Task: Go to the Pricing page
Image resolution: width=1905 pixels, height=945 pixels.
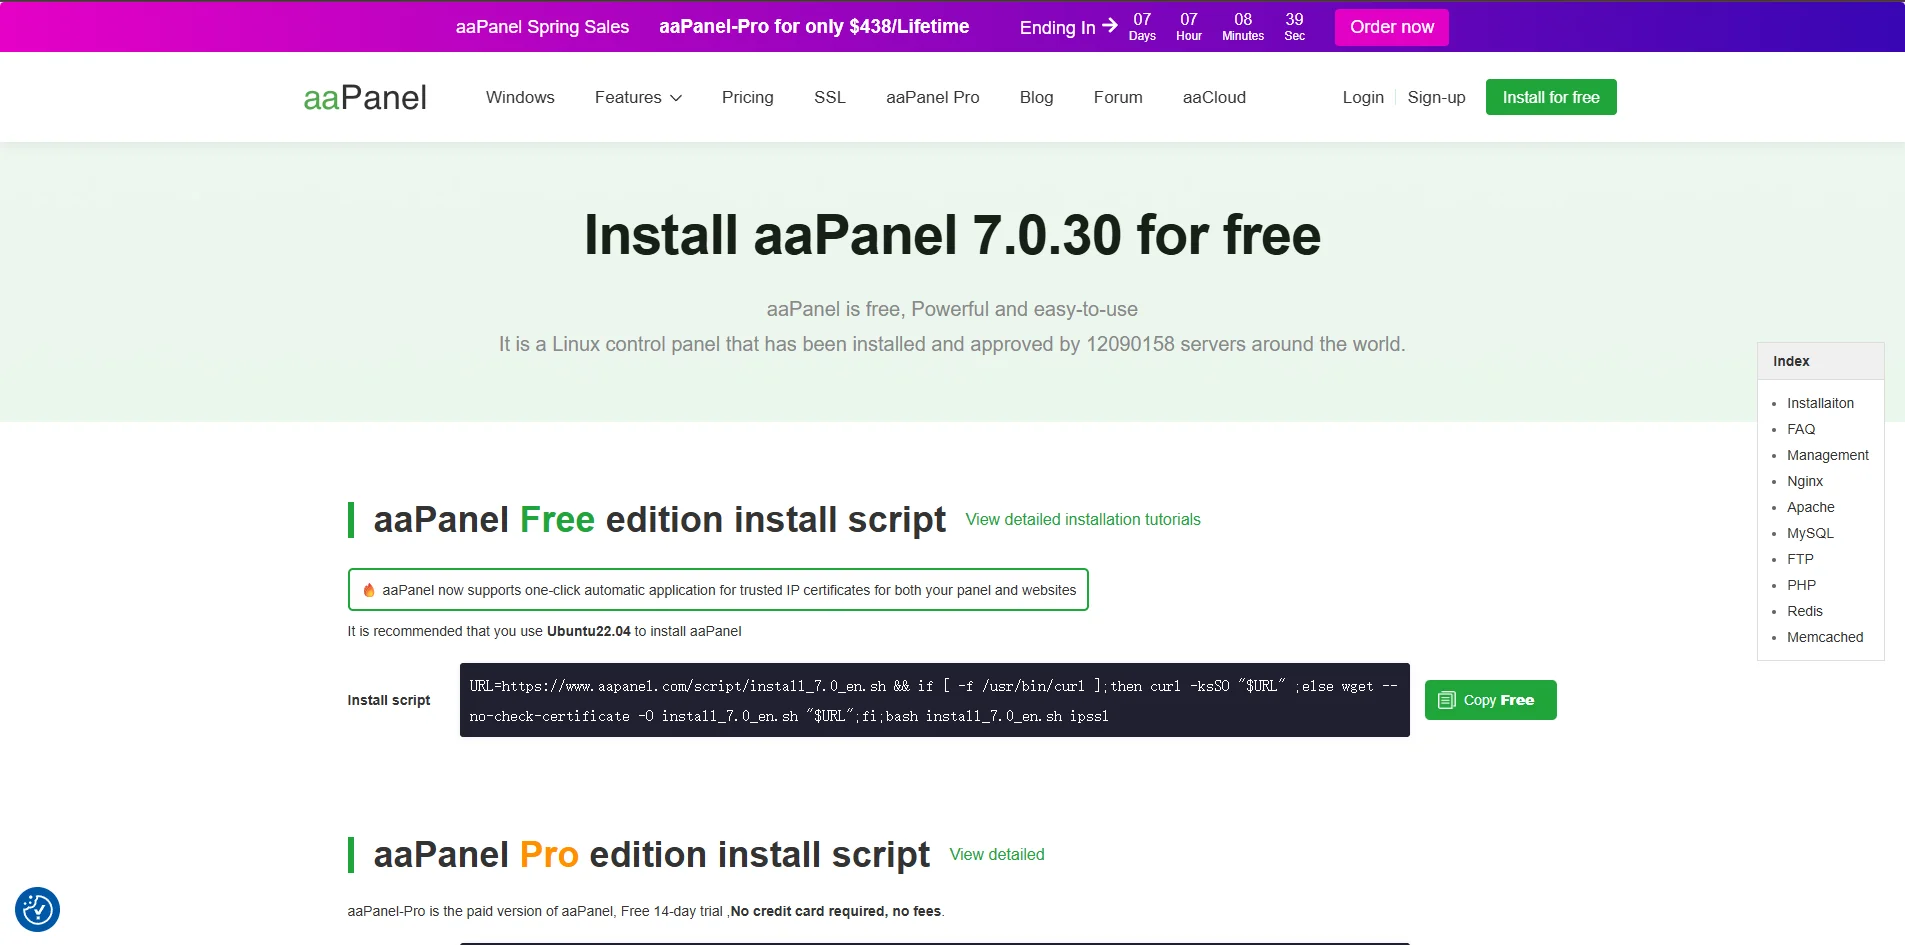Action: click(747, 97)
